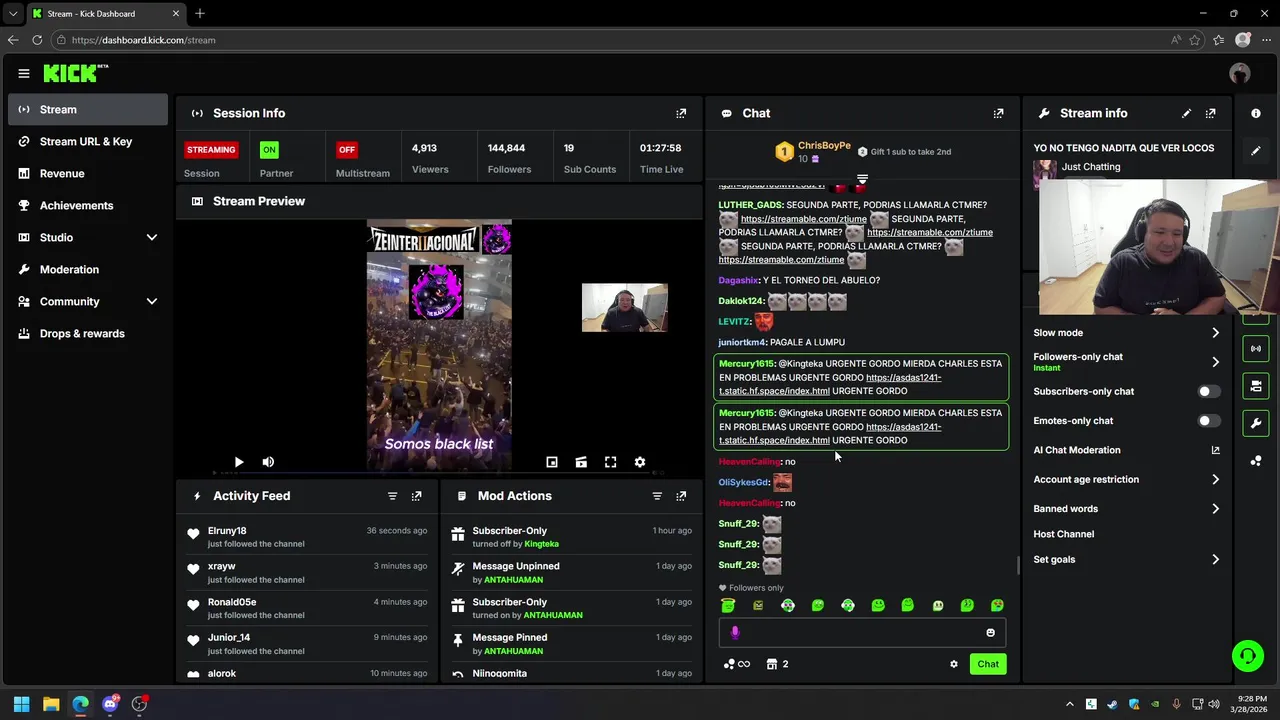Click the chat scrollbar
Screen dimensions: 1280x720
(1018, 566)
